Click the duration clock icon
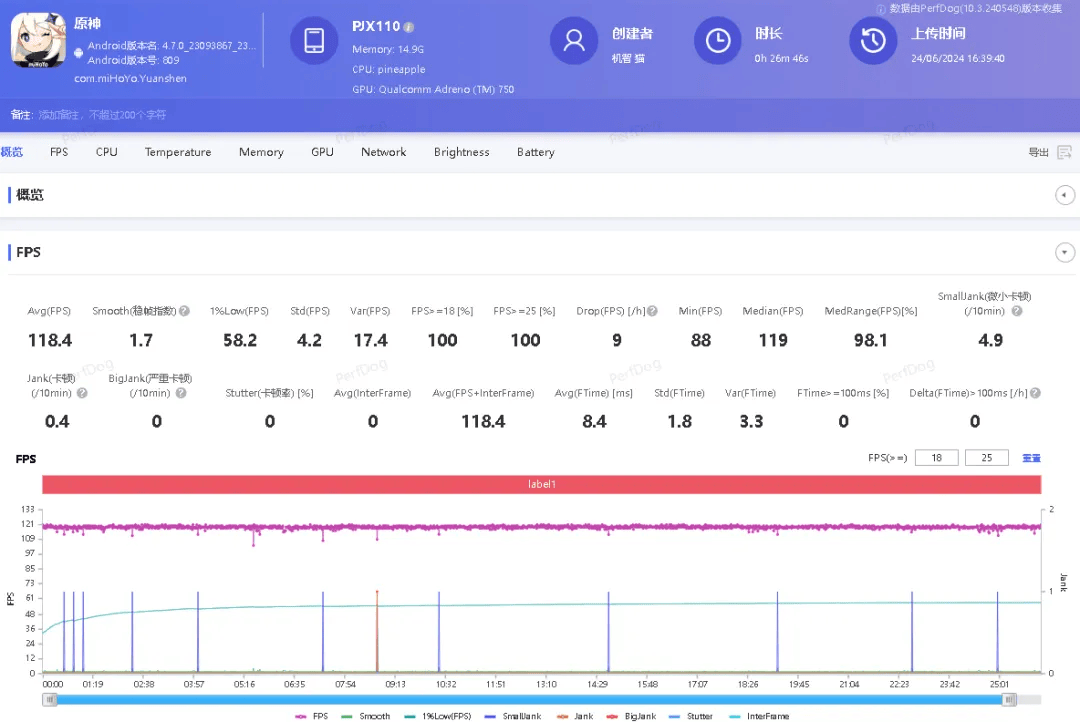 tap(718, 41)
